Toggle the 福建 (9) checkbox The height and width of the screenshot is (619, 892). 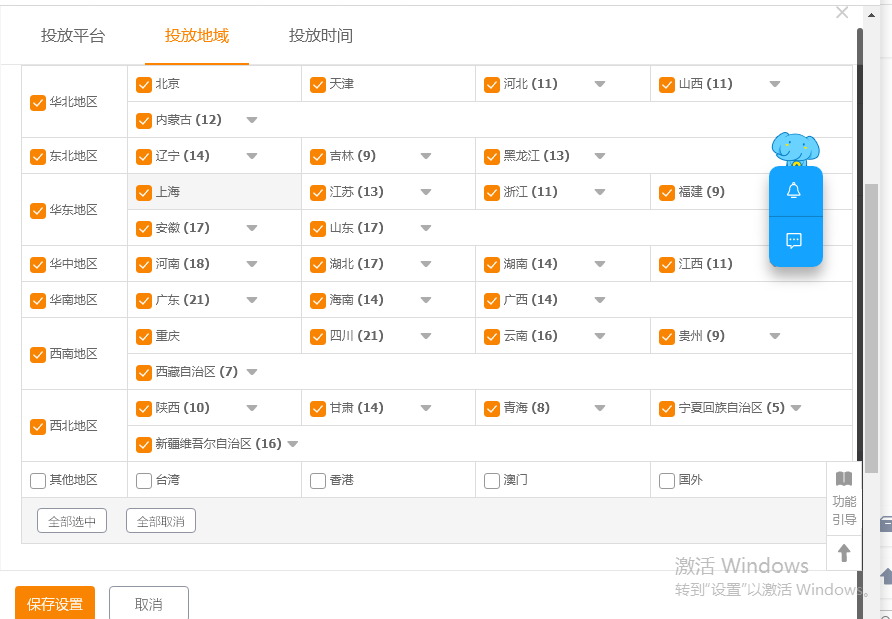[667, 193]
